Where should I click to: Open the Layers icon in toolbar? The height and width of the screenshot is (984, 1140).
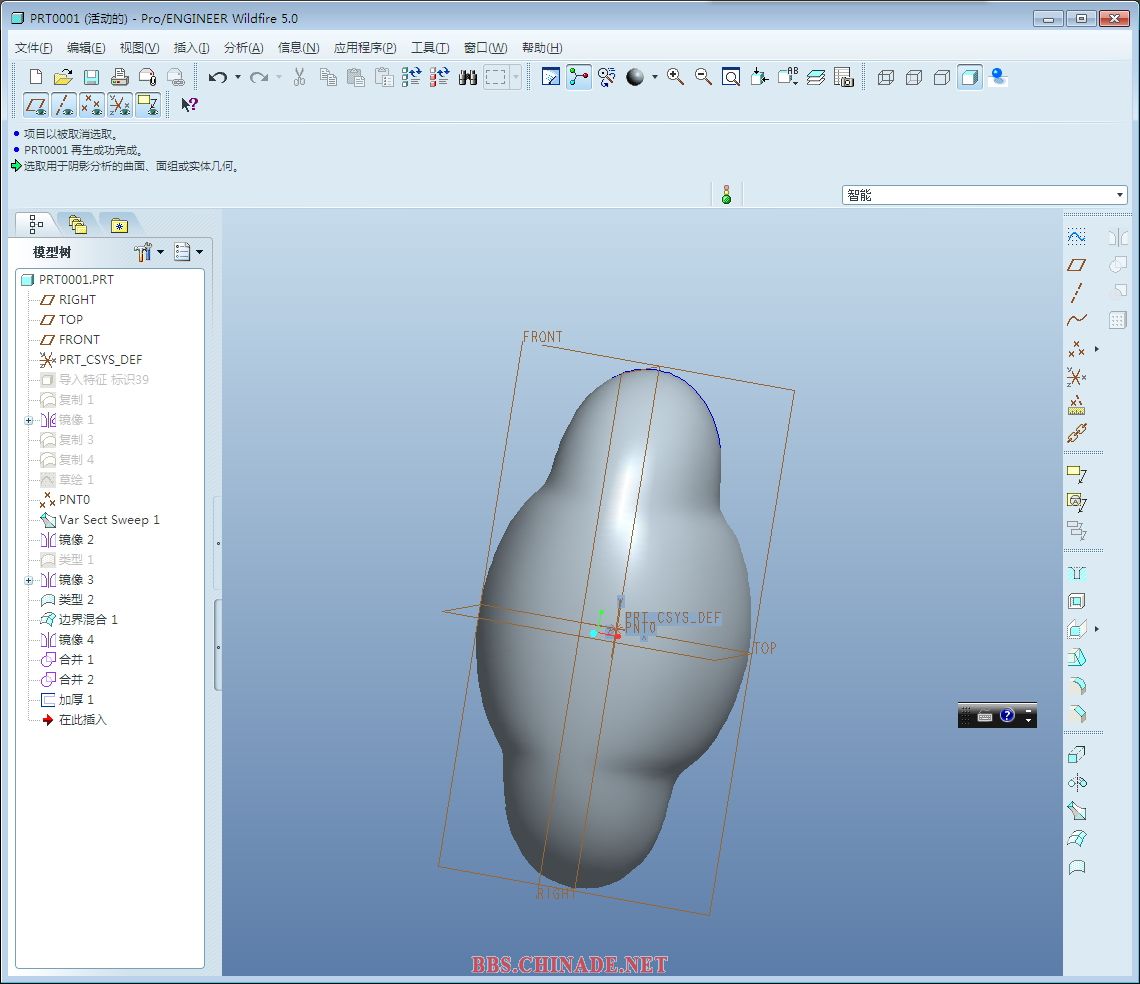[x=816, y=77]
